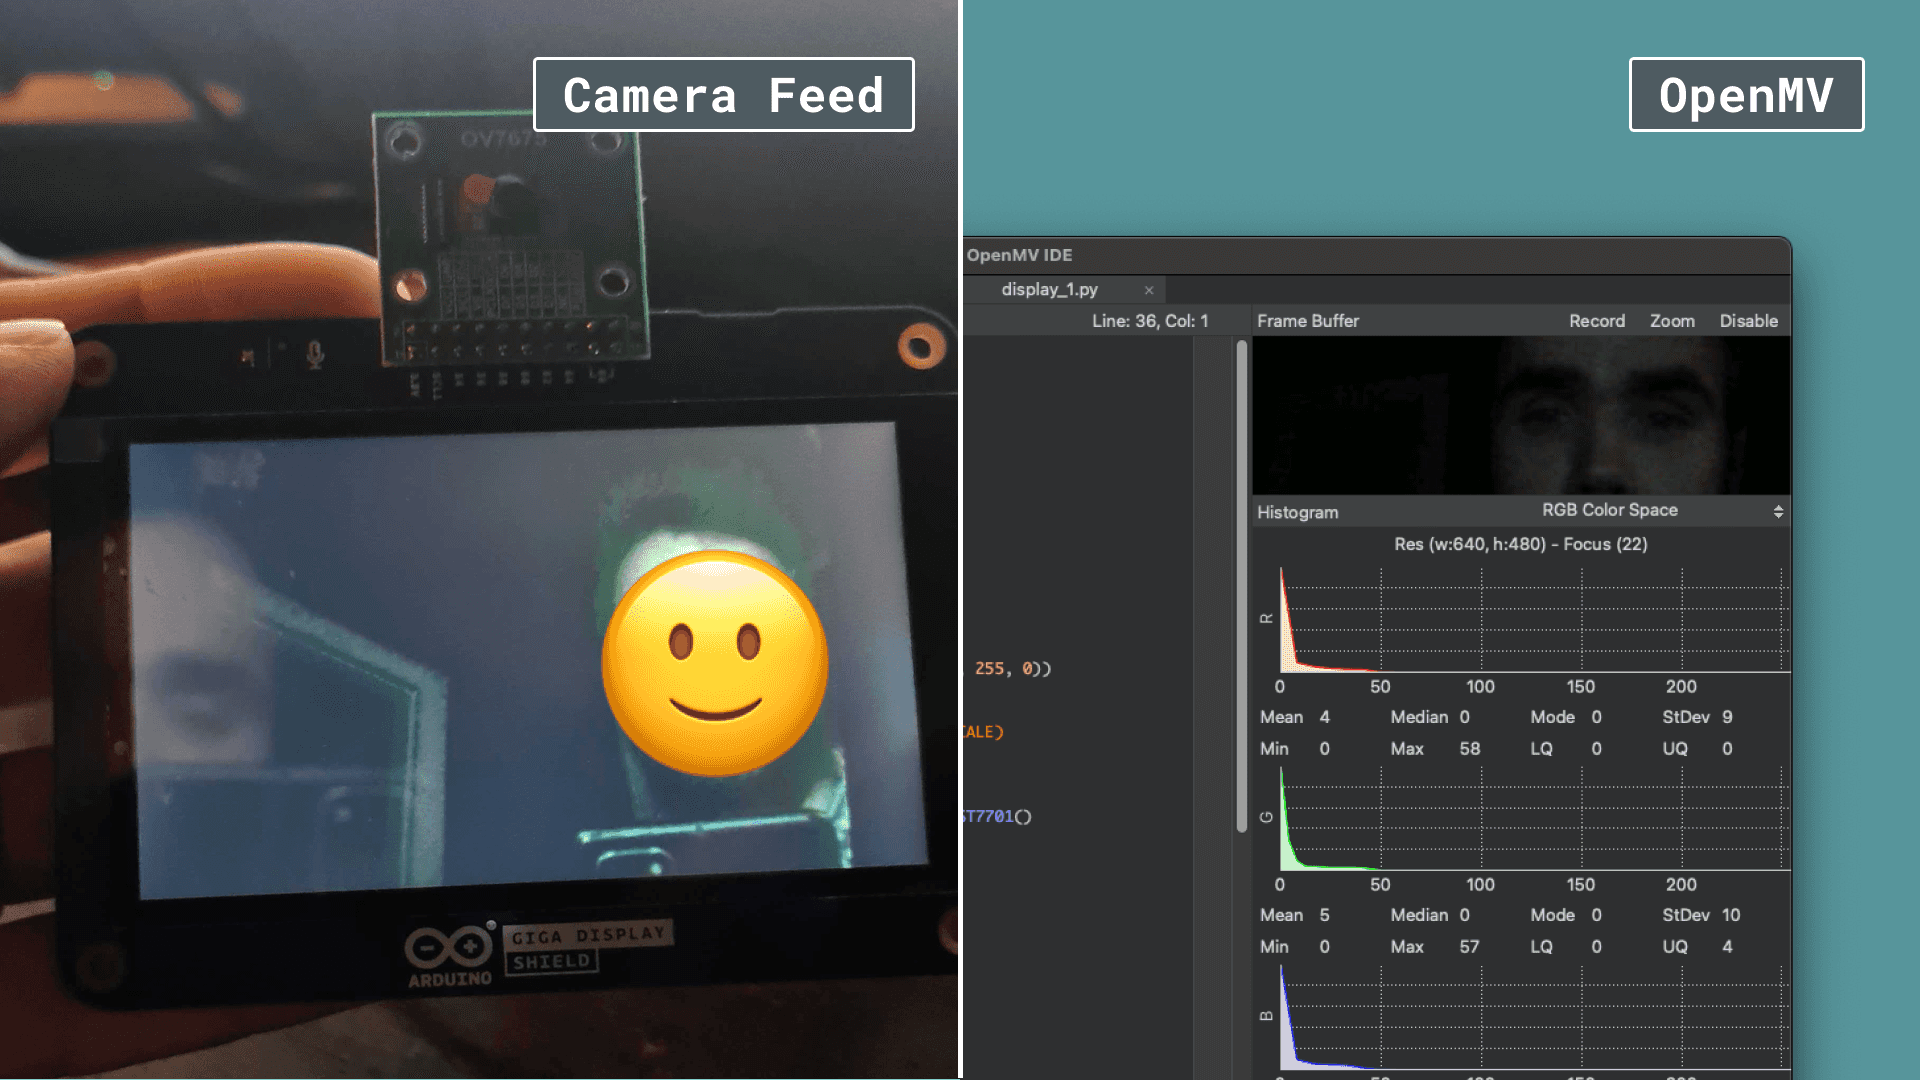Click the Line 36, Col 1 indicator
Viewport: 1920px width, 1080px height.
pos(1150,321)
